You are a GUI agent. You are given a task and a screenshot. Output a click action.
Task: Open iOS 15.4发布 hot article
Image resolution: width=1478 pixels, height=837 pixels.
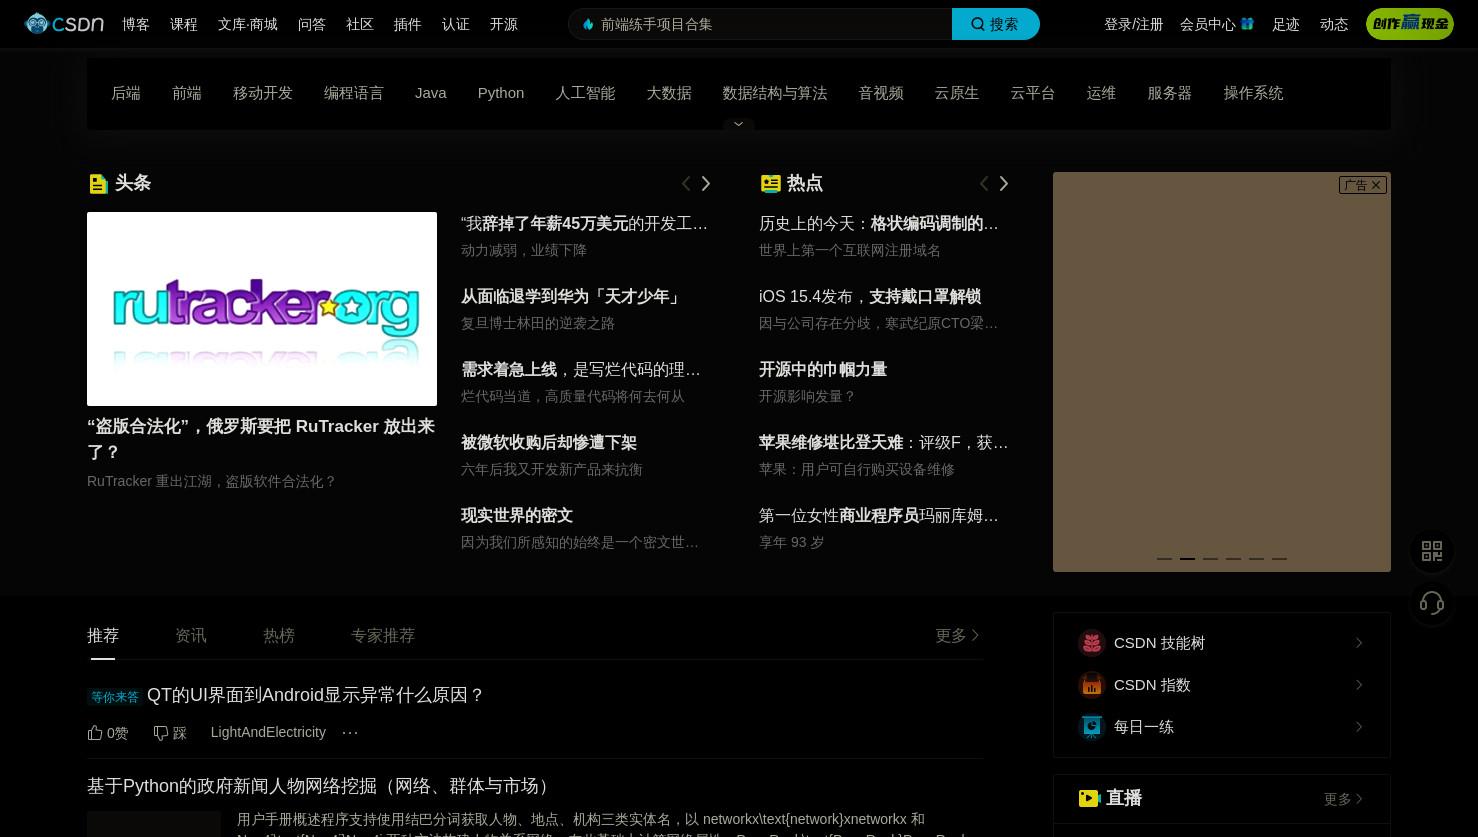(870, 297)
